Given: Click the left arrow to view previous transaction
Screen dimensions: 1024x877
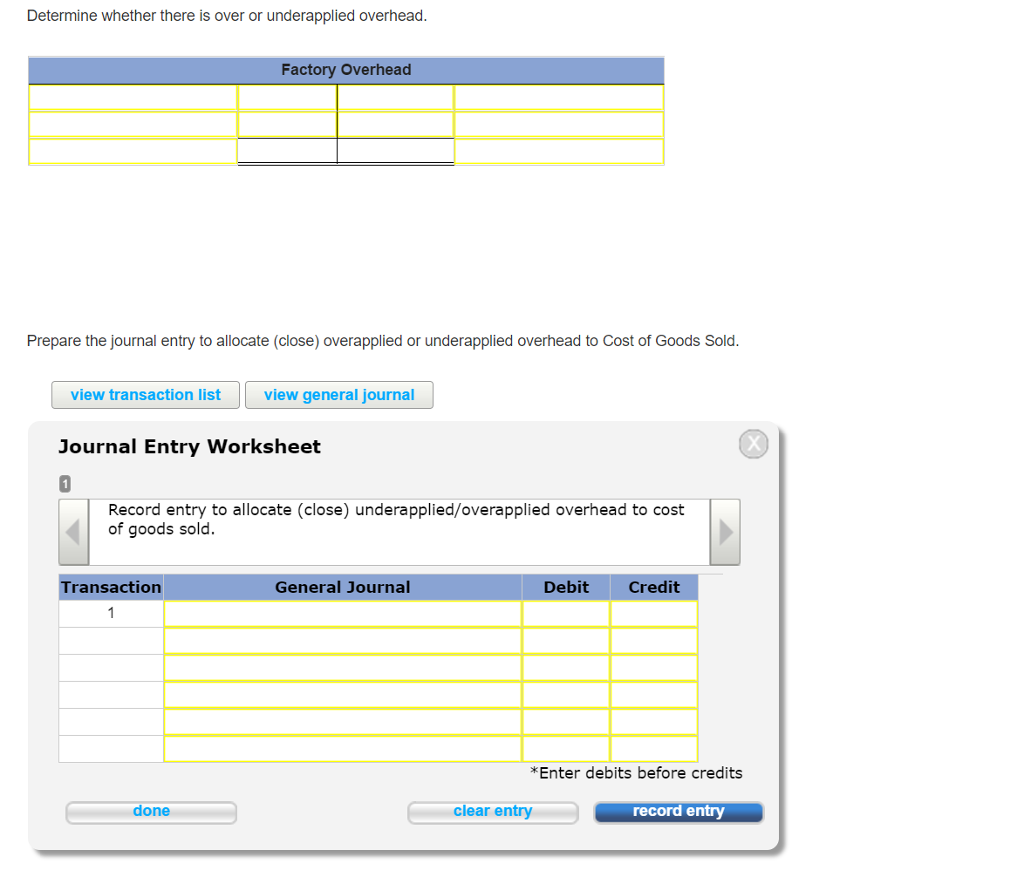Looking at the screenshot, I should 73,531.
